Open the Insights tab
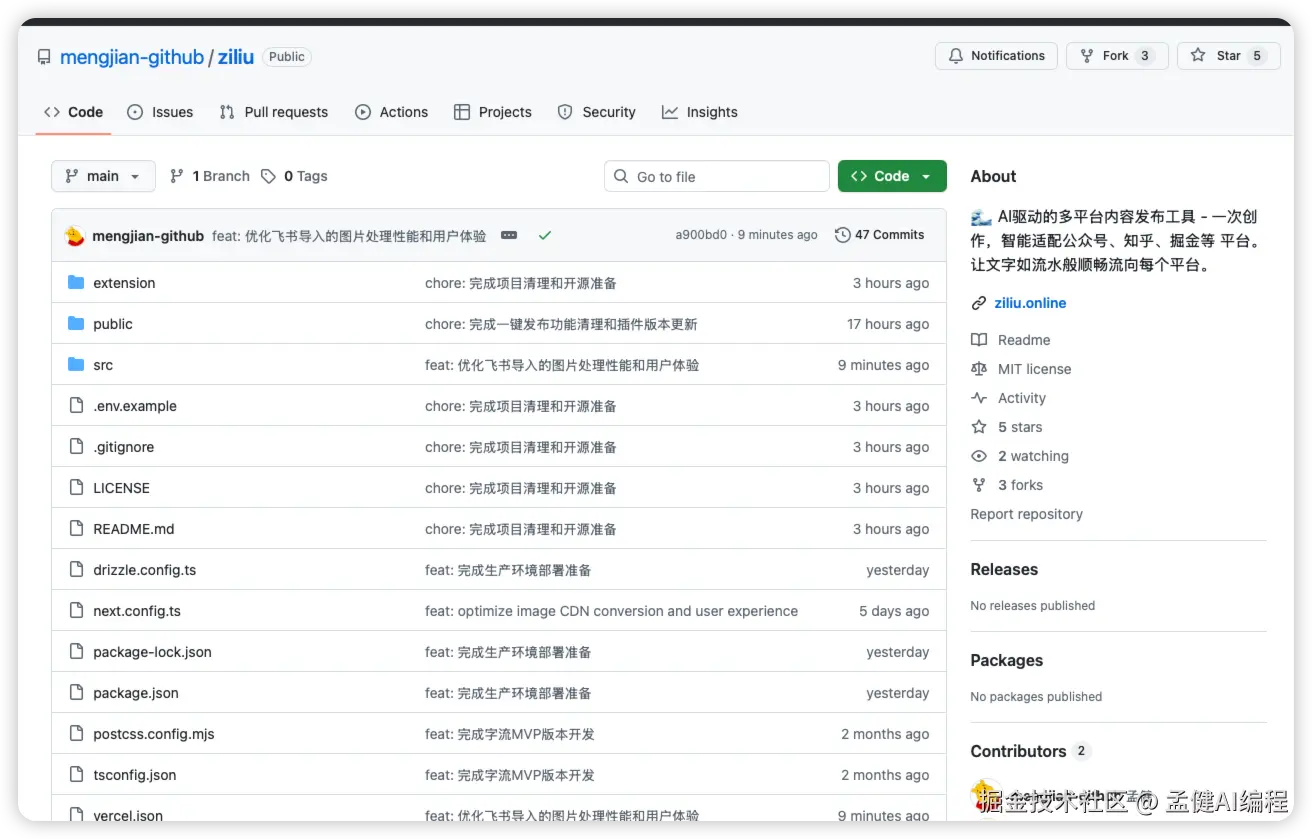This screenshot has height=839, width=1312. pos(699,112)
